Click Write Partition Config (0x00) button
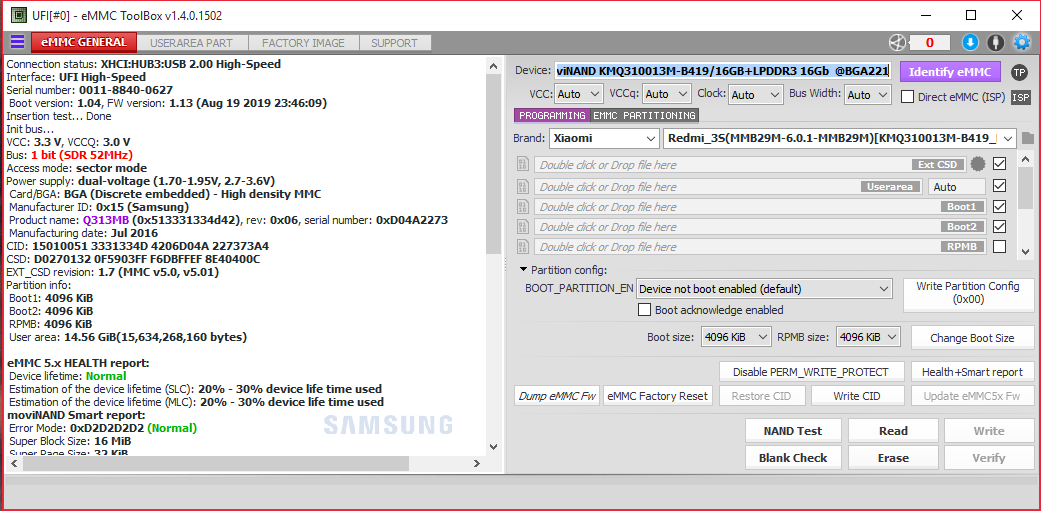Image resolution: width=1041 pixels, height=511 pixels. point(967,293)
